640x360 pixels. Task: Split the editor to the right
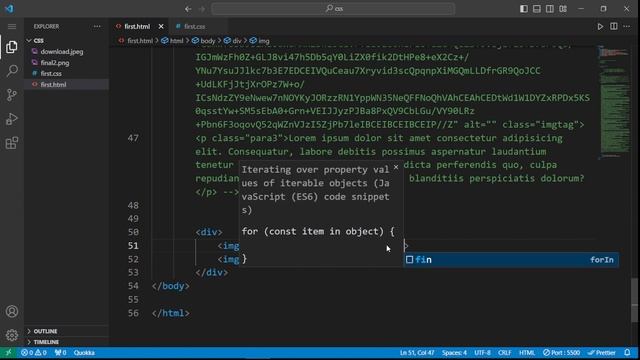coord(613,27)
